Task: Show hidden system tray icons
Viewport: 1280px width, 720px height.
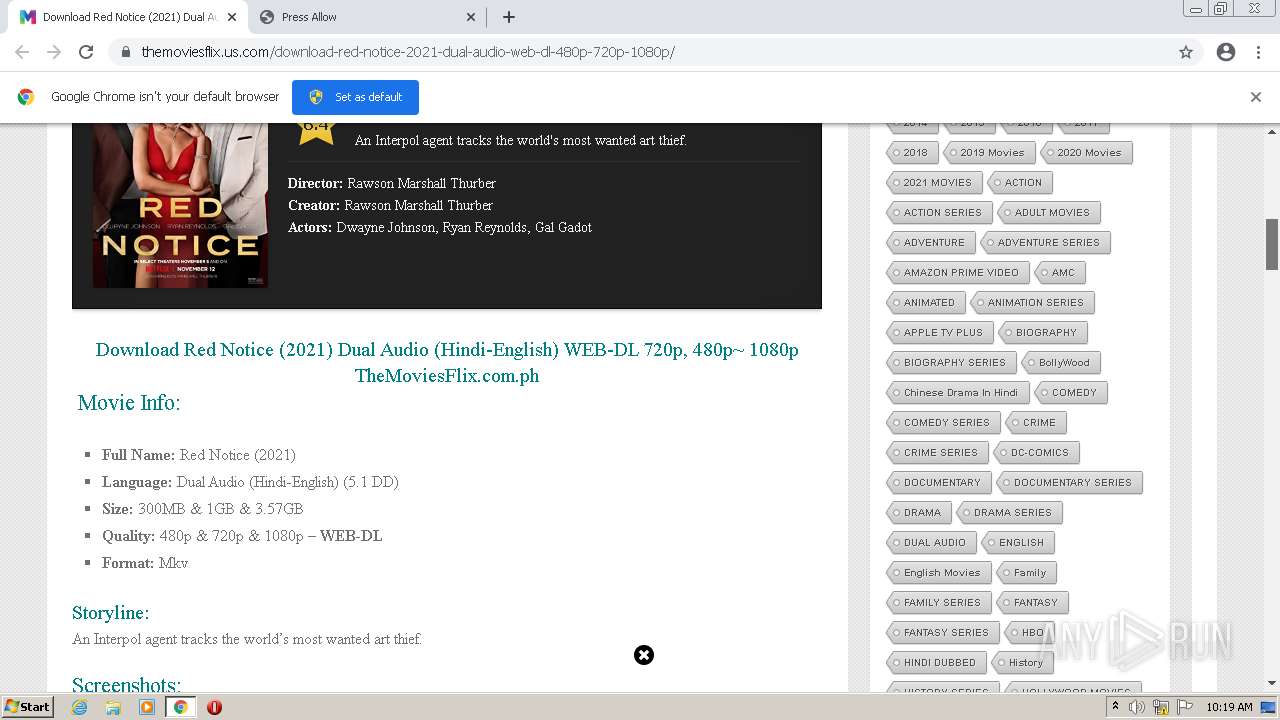Action: tap(1115, 707)
